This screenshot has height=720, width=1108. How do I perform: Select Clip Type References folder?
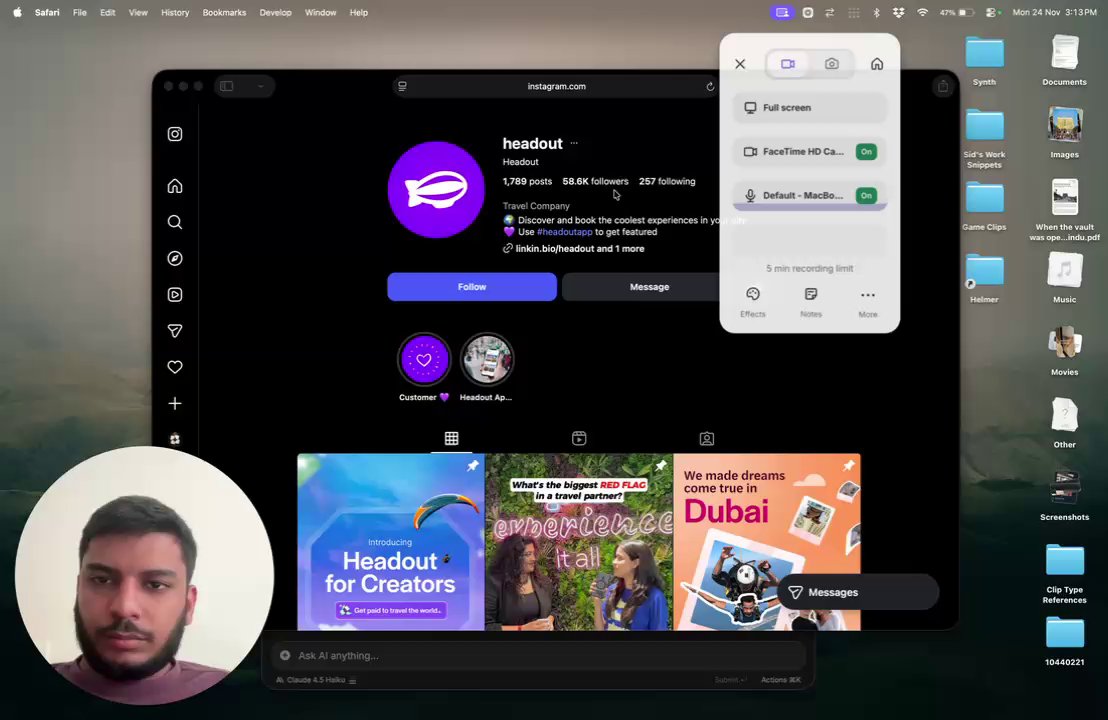pos(1064,574)
